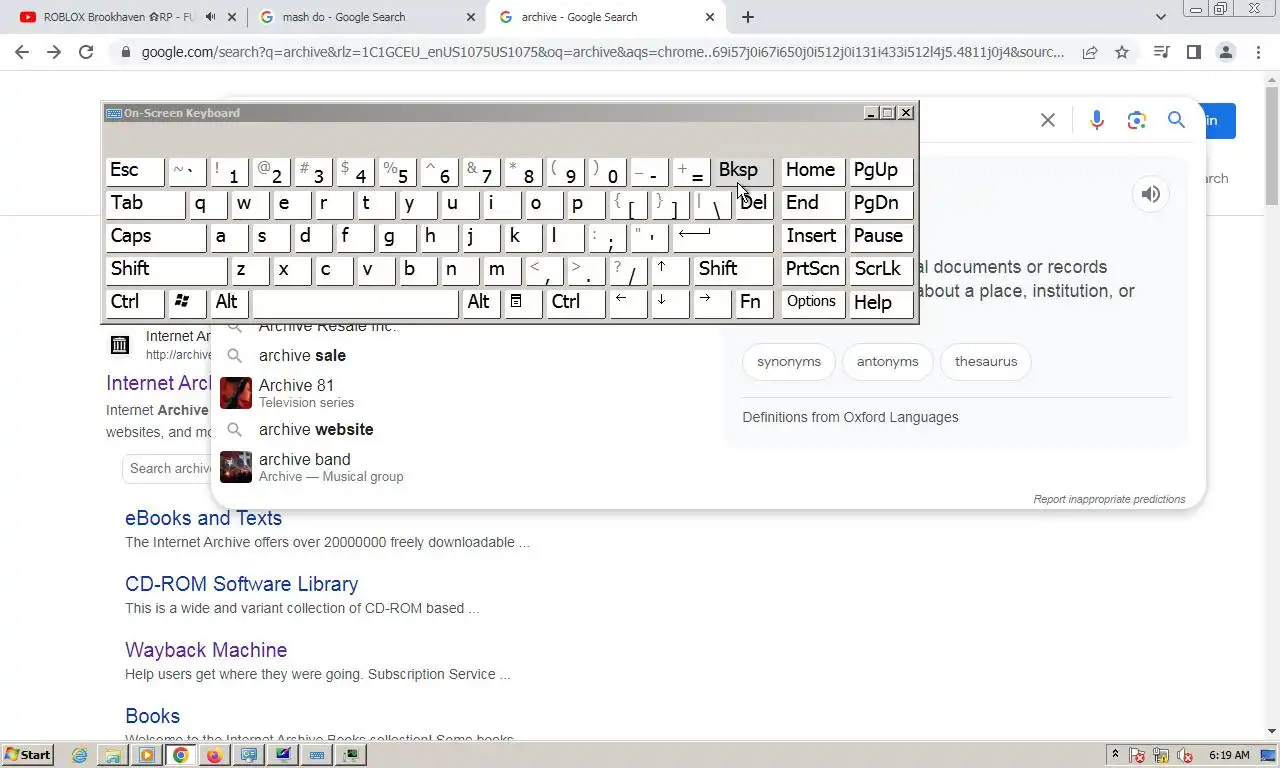1280x768 pixels.
Task: Click the blue magnifier search icon
Action: click(x=1176, y=120)
